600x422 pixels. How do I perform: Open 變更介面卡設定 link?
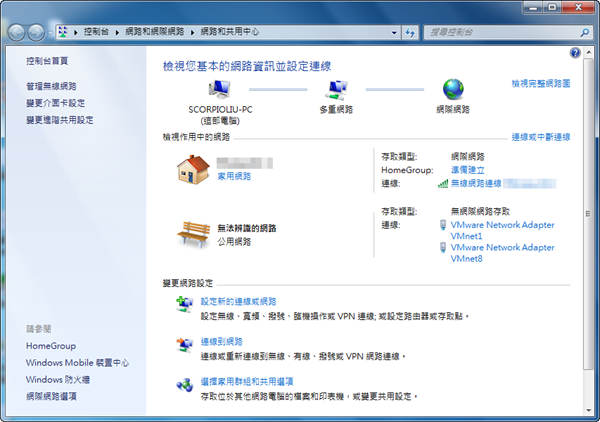55,103
